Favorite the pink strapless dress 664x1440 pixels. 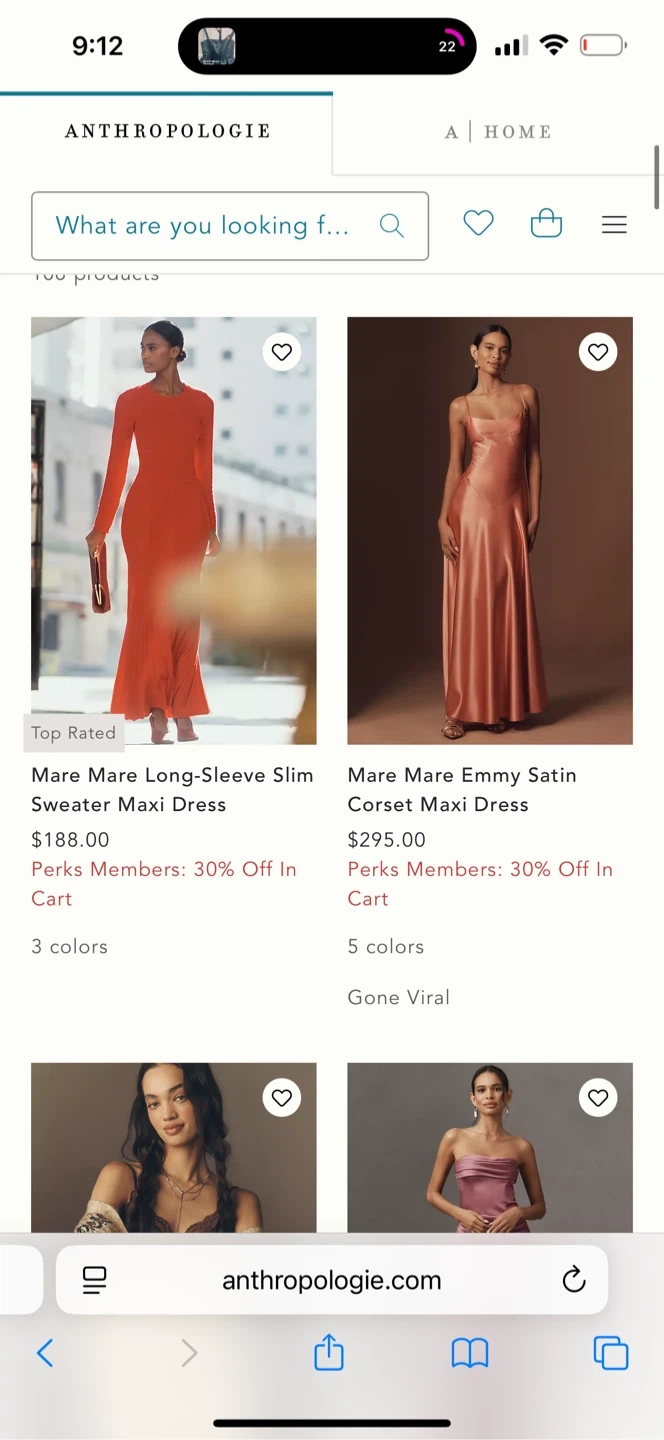tap(598, 1098)
